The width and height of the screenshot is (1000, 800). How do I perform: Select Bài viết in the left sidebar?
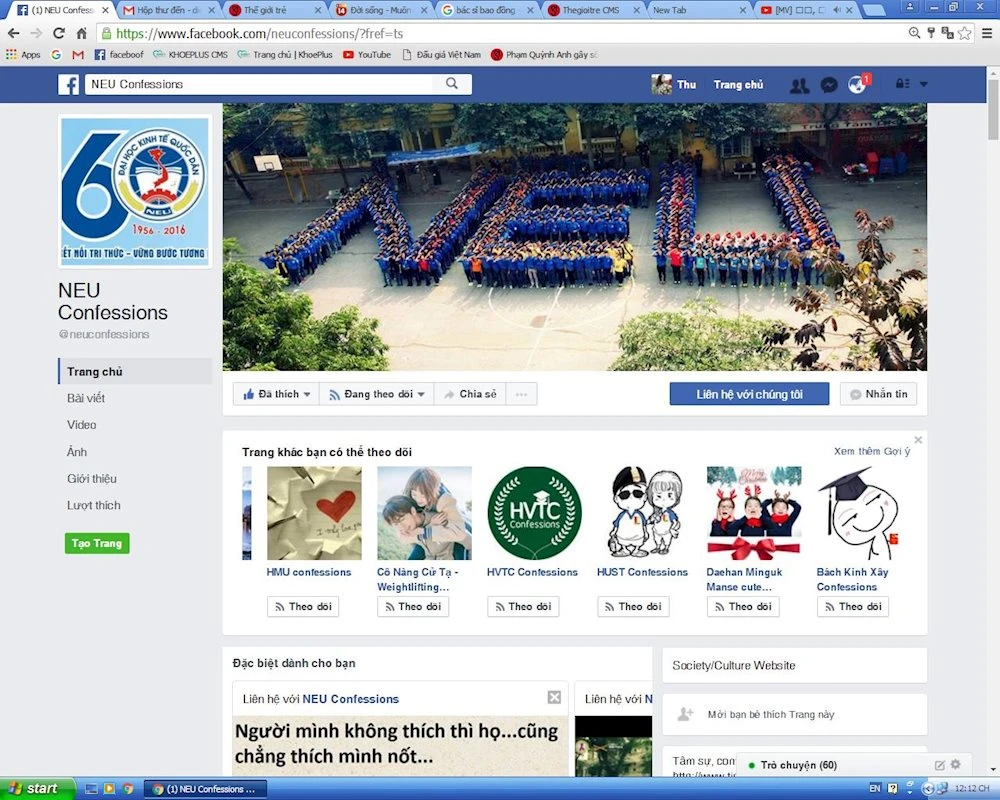(x=86, y=398)
